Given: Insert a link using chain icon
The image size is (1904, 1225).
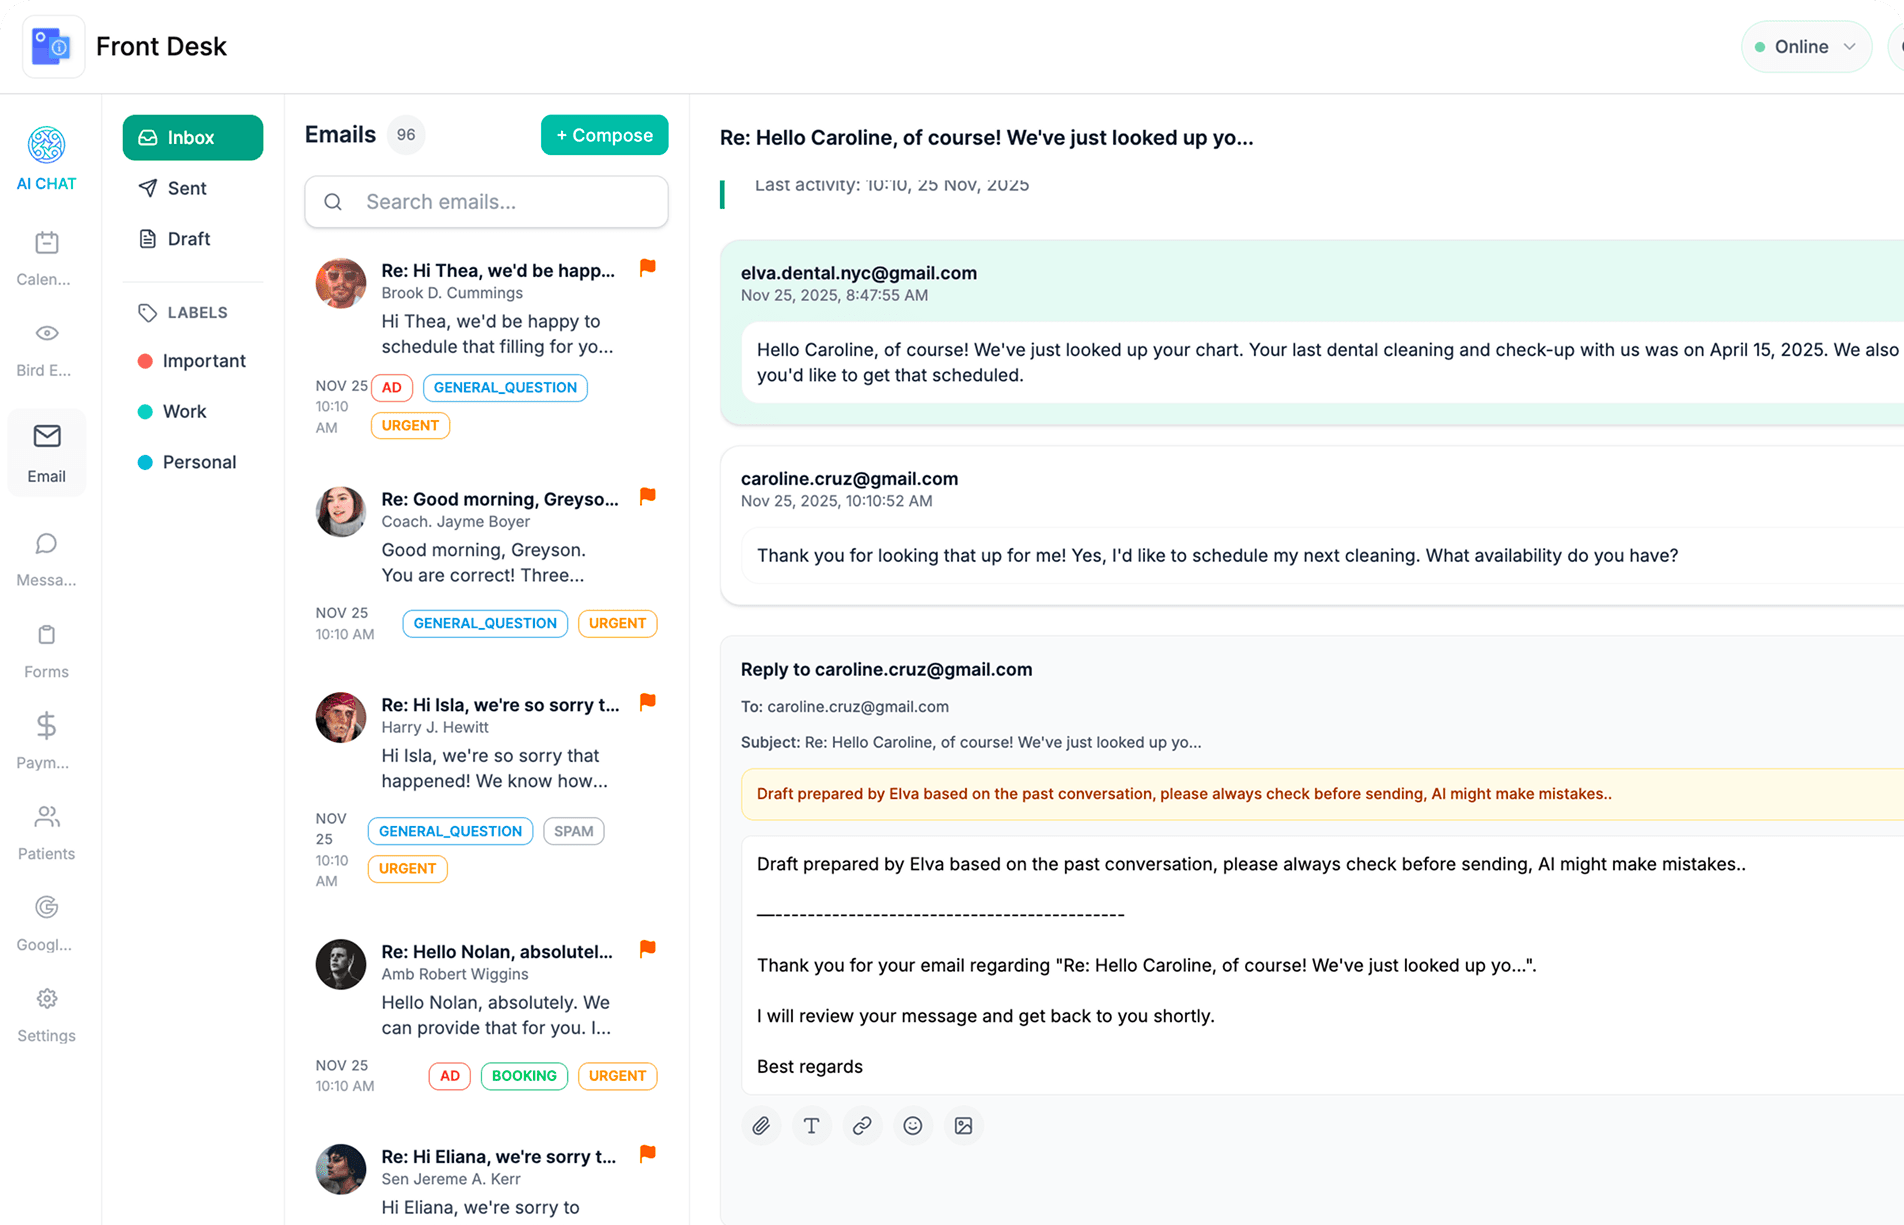Looking at the screenshot, I should 862,1126.
